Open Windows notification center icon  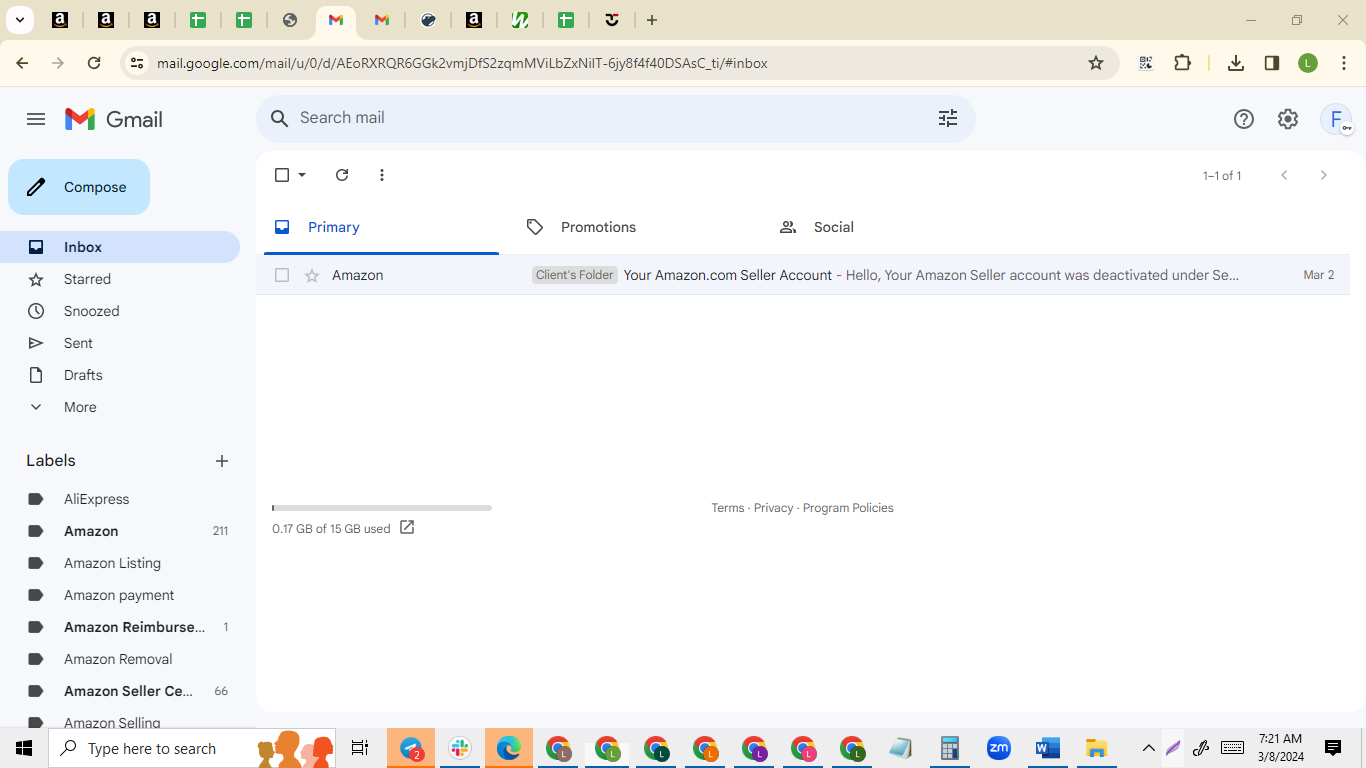click(1333, 748)
